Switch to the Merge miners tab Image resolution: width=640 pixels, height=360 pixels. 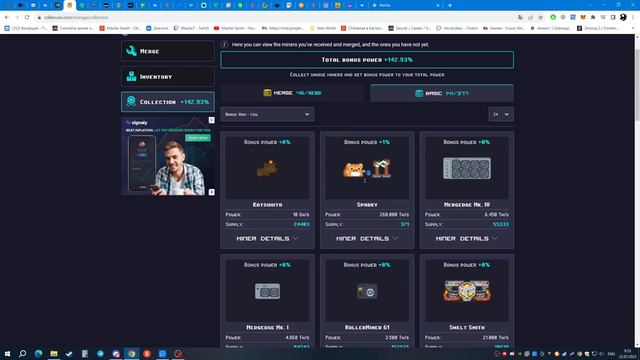click(x=292, y=93)
